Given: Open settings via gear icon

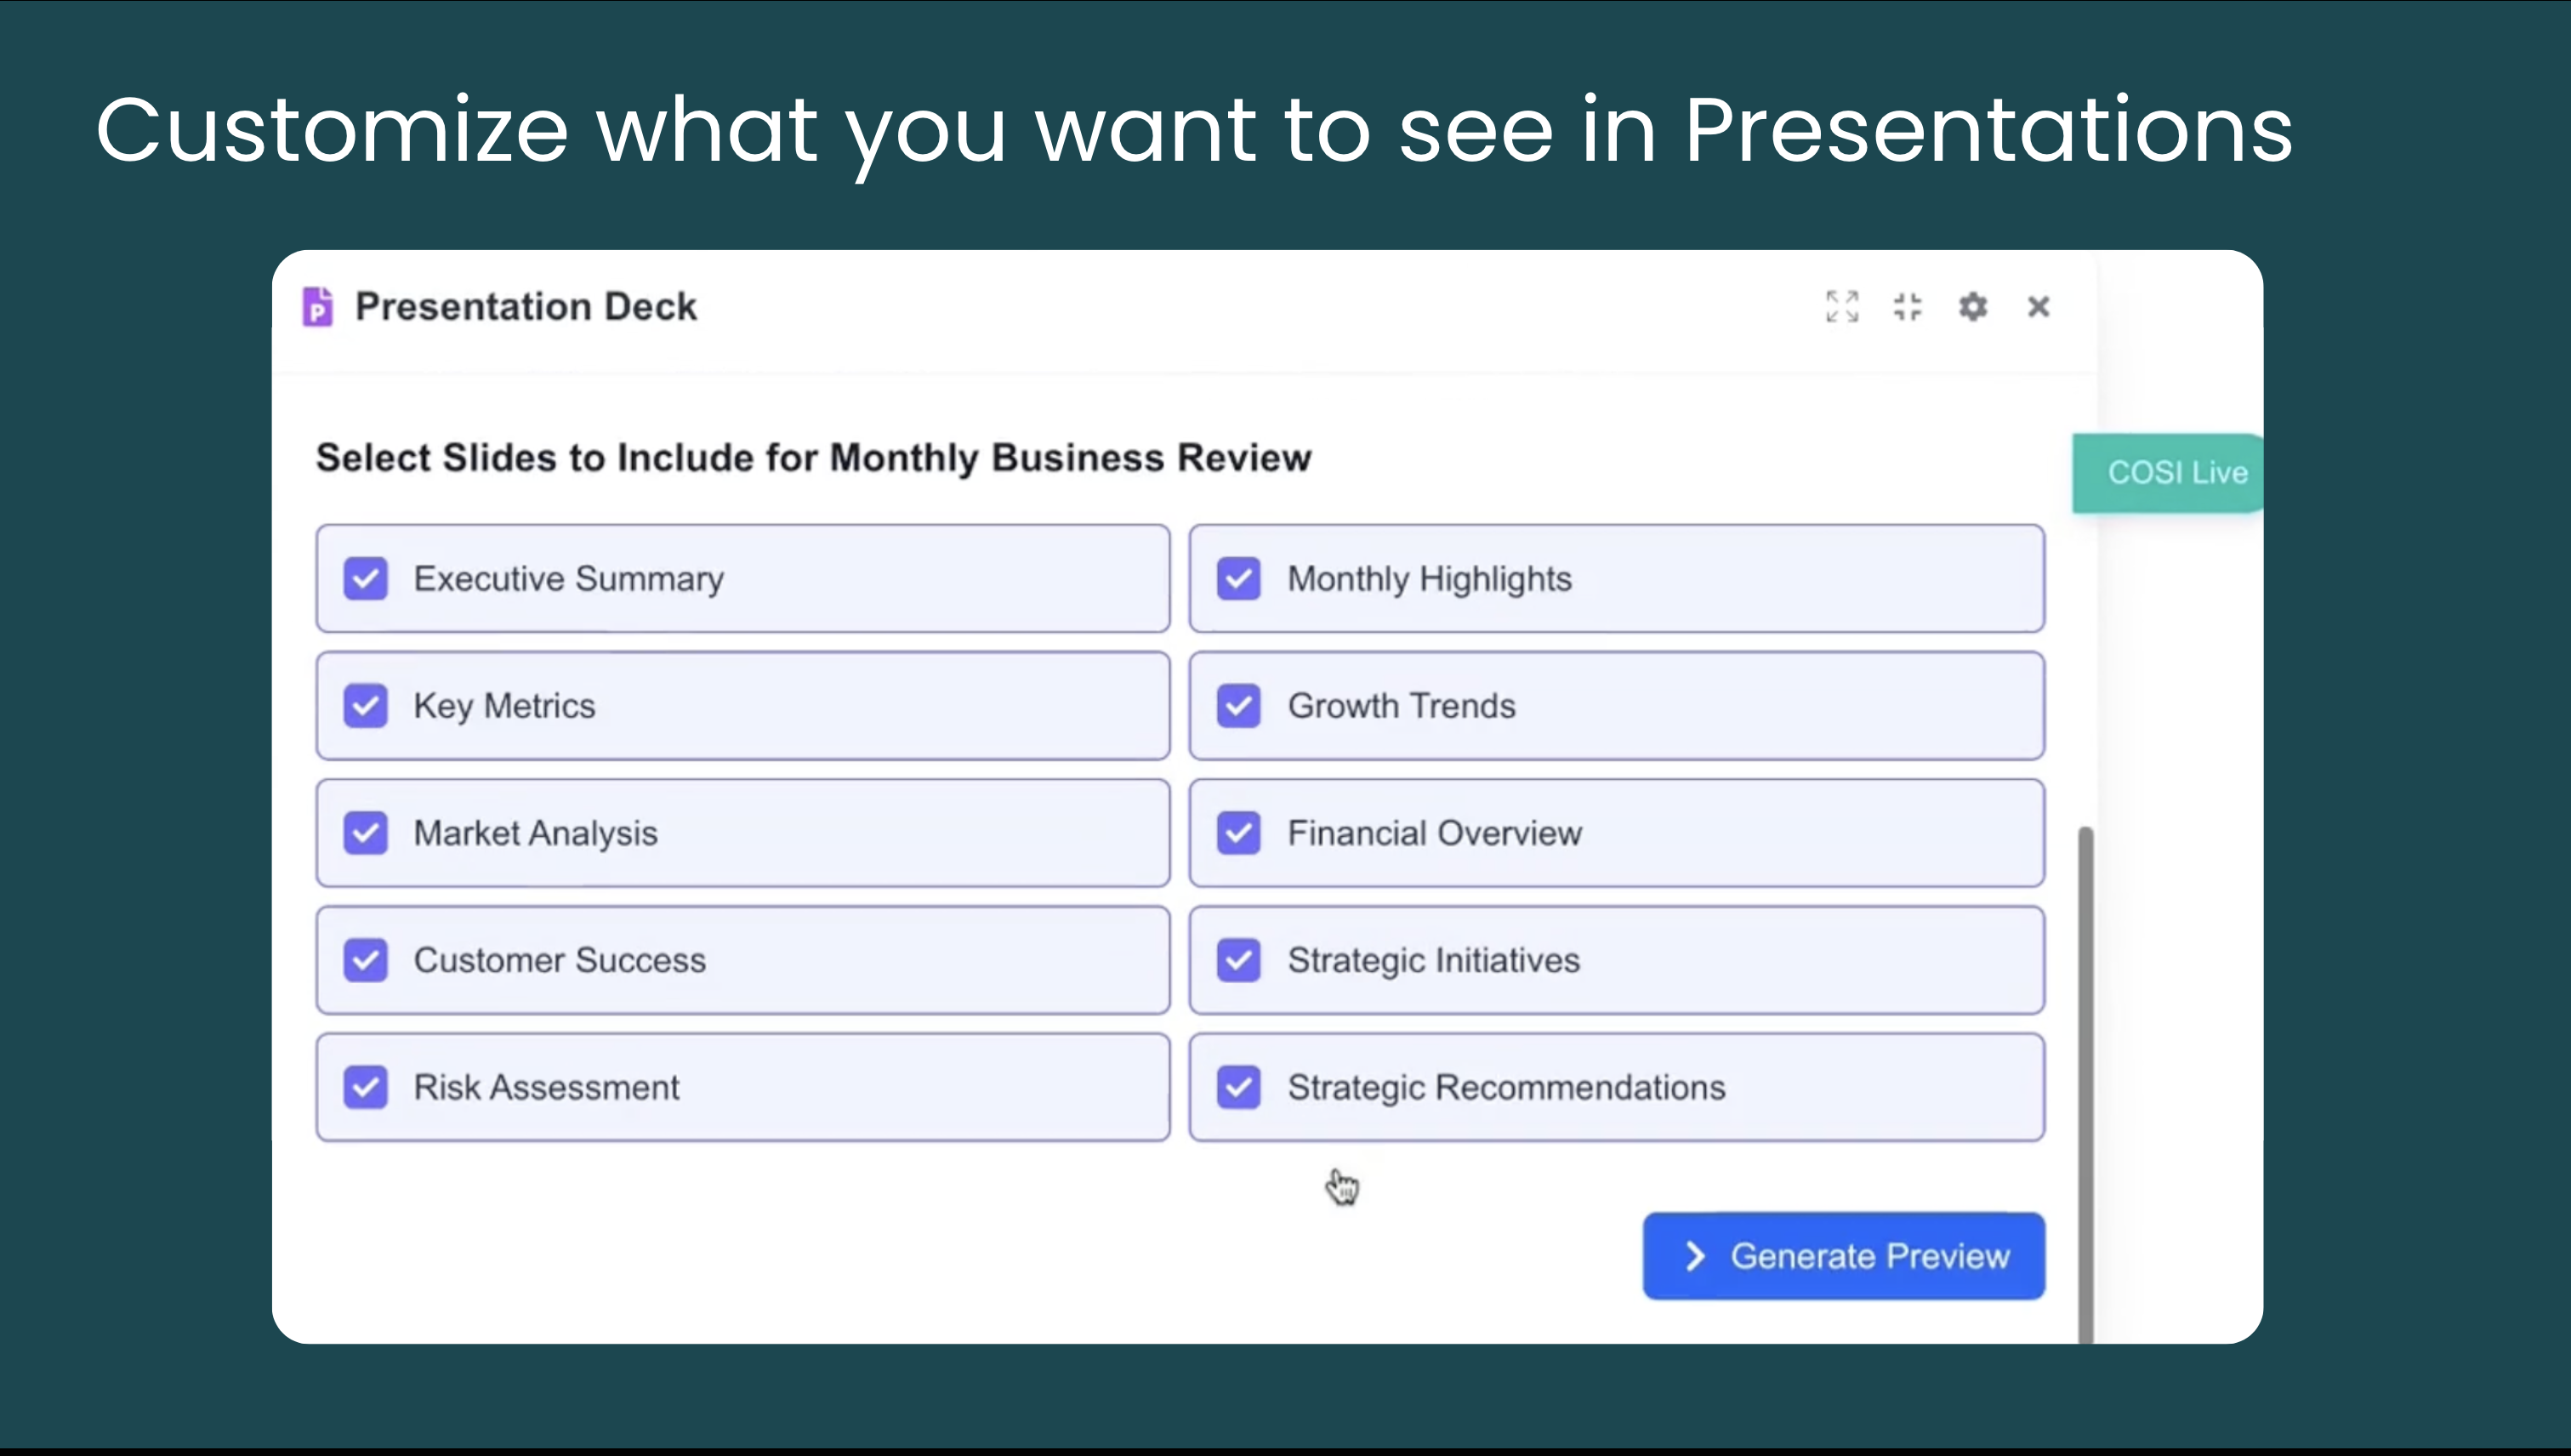Looking at the screenshot, I should click(1972, 306).
